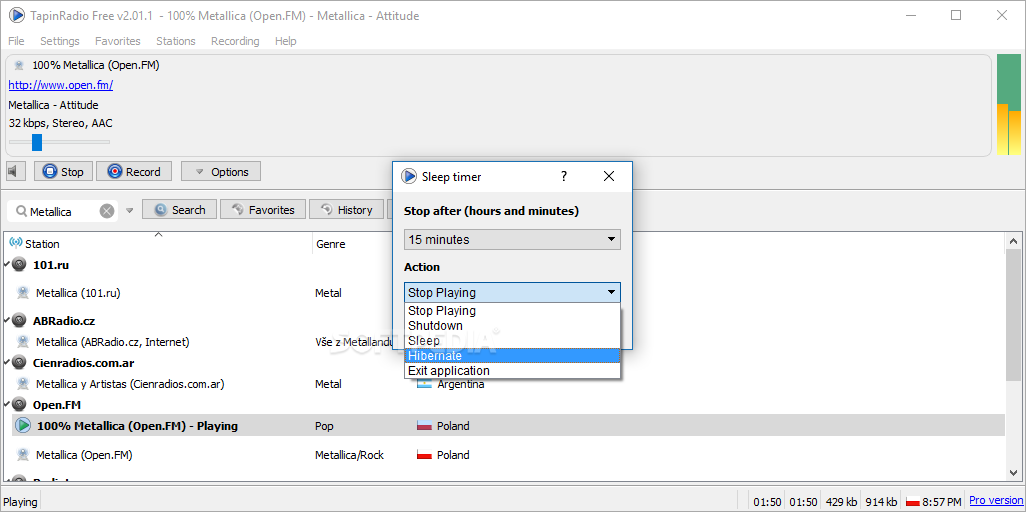Choose Hibernate from the action list
The width and height of the screenshot is (1026, 512).
512,356
